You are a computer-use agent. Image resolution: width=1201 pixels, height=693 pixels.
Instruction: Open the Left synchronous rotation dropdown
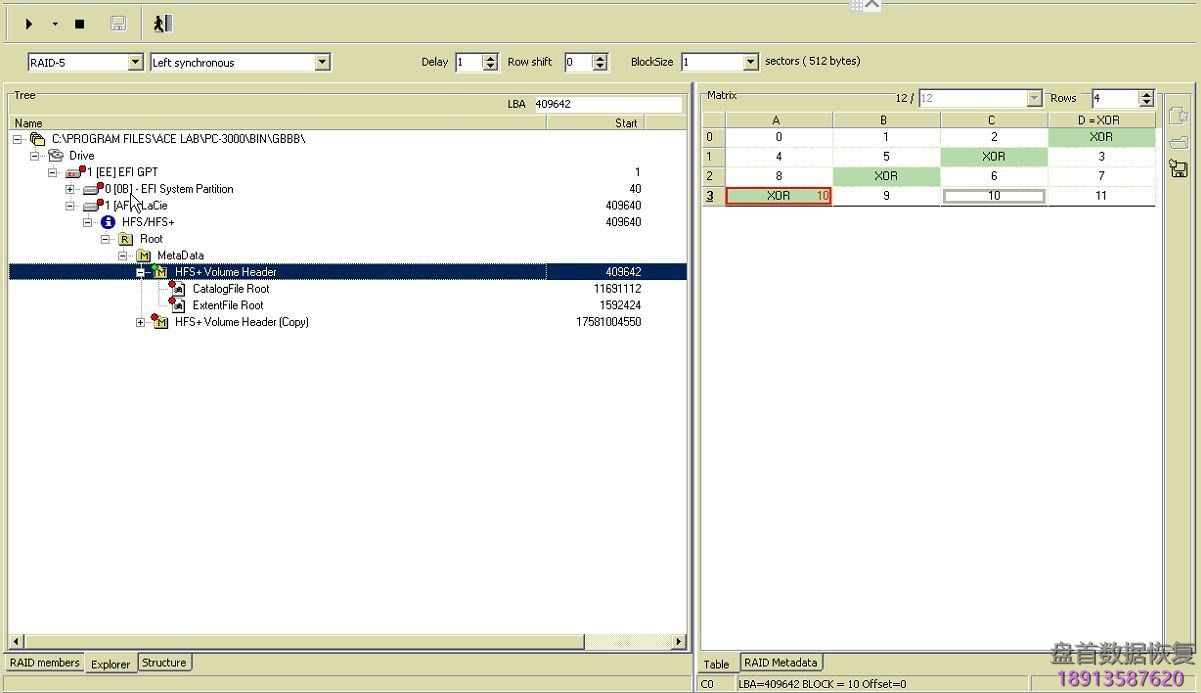(x=323, y=61)
